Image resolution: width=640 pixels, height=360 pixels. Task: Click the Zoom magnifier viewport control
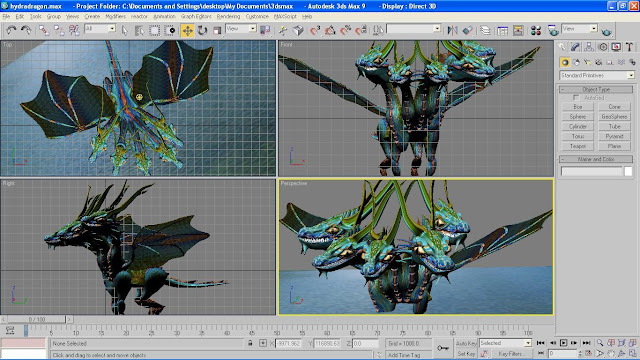600,343
